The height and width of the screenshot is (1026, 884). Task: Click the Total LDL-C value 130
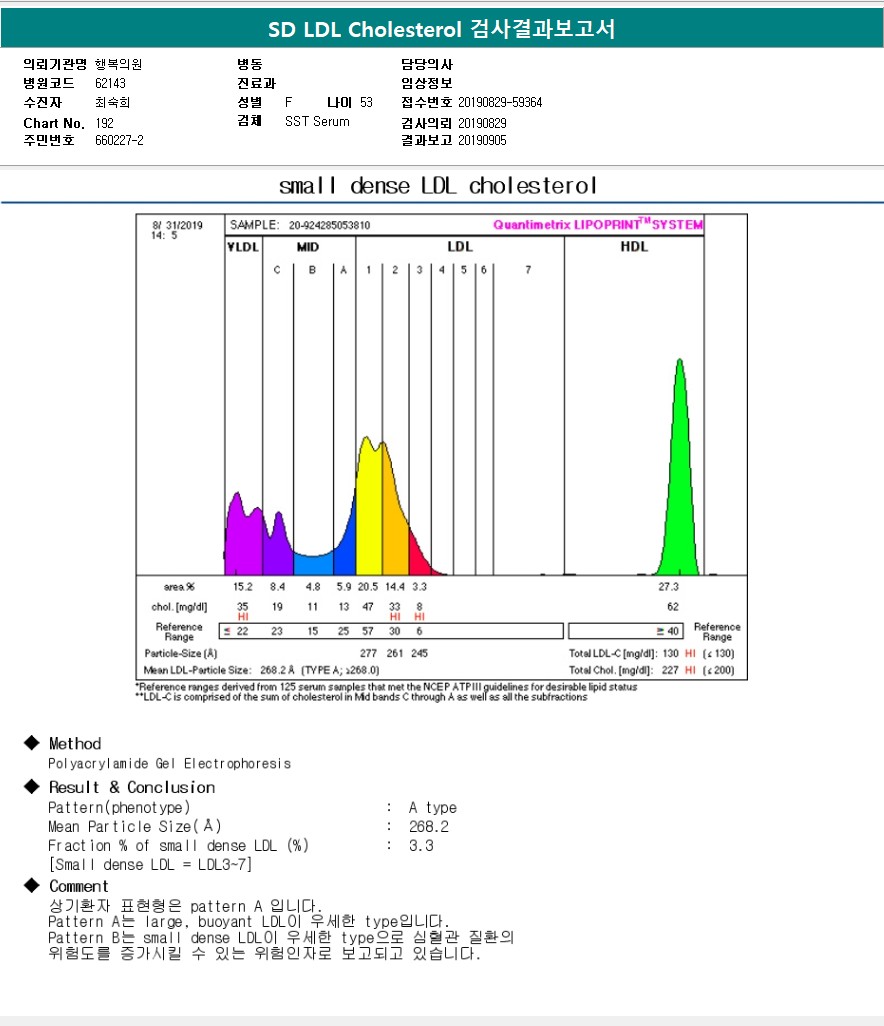coord(668,653)
